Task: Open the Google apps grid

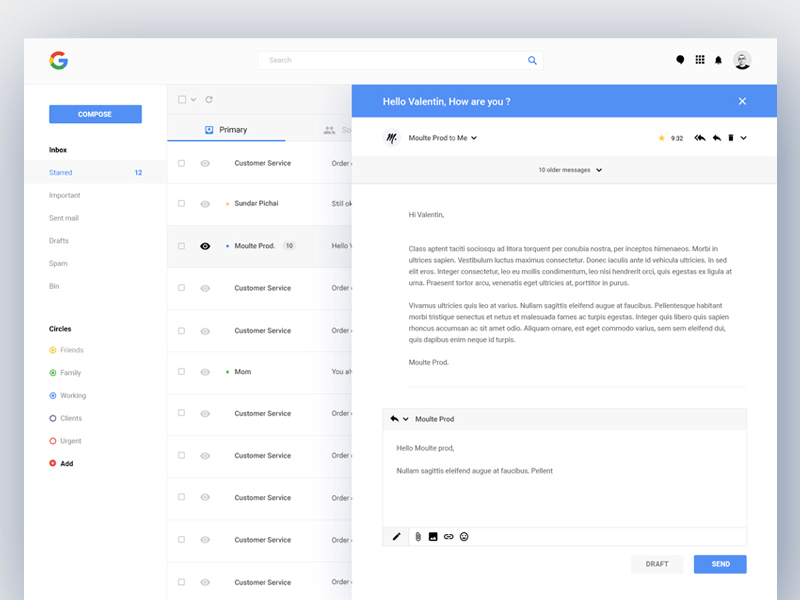Action: 699,60
